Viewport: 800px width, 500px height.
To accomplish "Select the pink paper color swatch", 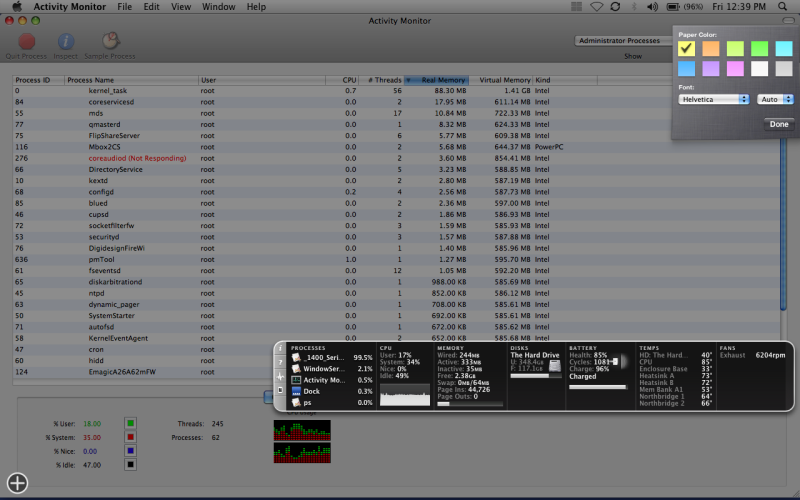I will [x=735, y=68].
